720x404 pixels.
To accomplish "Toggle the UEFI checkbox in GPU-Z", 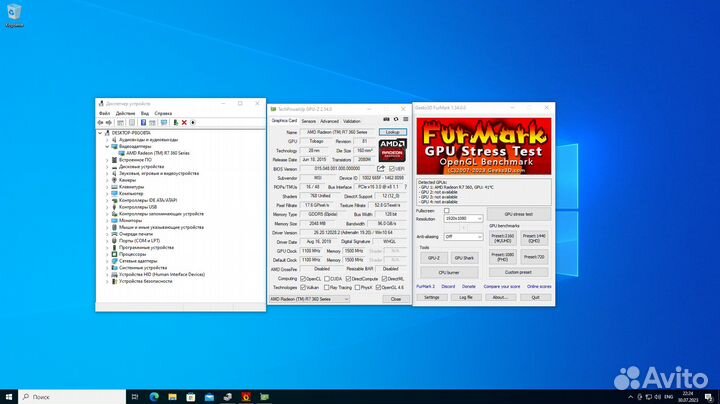I will 392,169.
